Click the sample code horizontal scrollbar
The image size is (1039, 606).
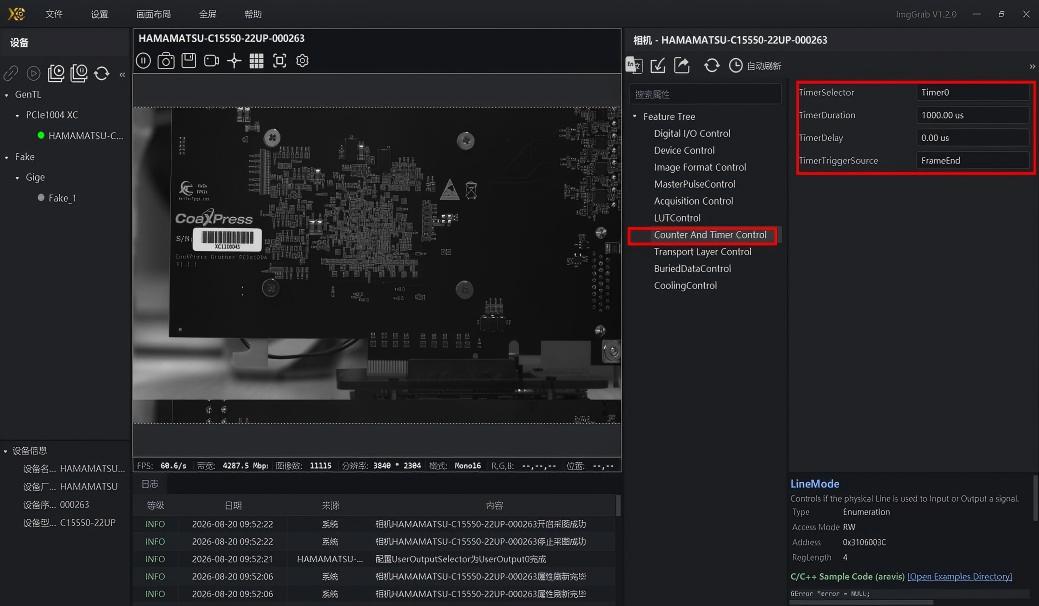[861, 602]
